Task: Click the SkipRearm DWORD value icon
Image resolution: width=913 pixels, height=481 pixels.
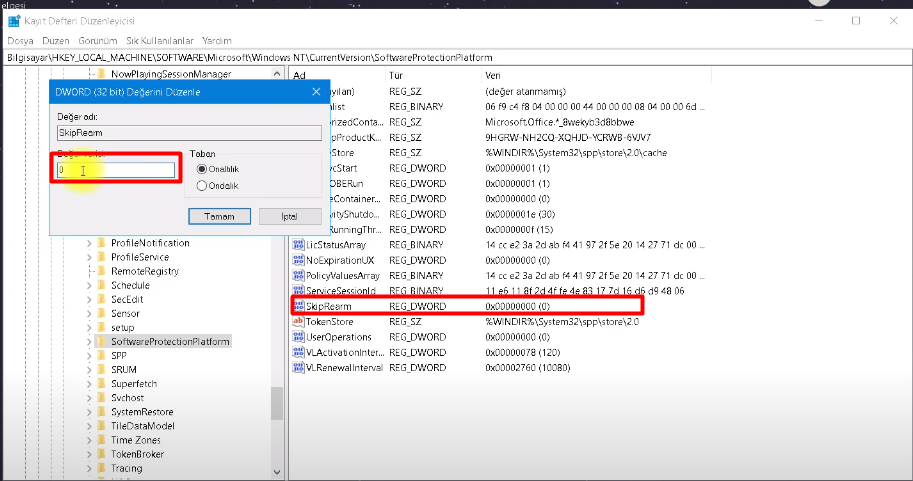Action: pos(299,306)
